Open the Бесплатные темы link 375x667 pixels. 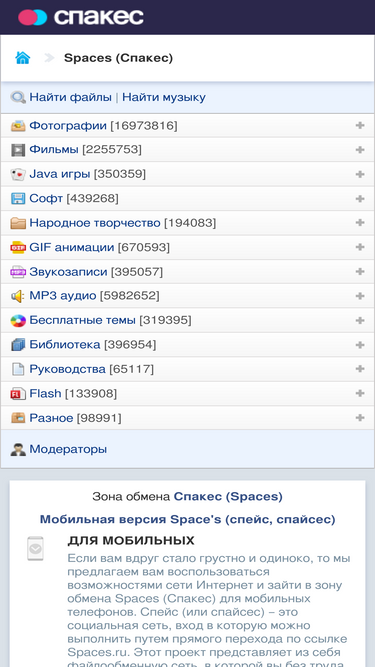point(82,320)
